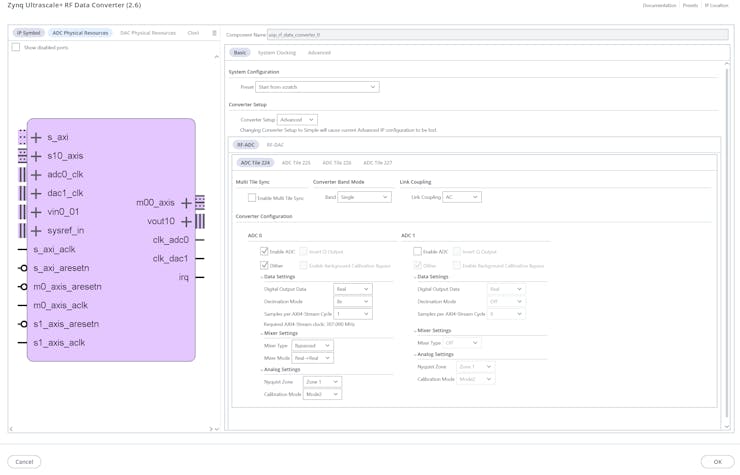The image size is (740, 475).
Task: Open the Advanced tab
Action: pyautogui.click(x=319, y=53)
